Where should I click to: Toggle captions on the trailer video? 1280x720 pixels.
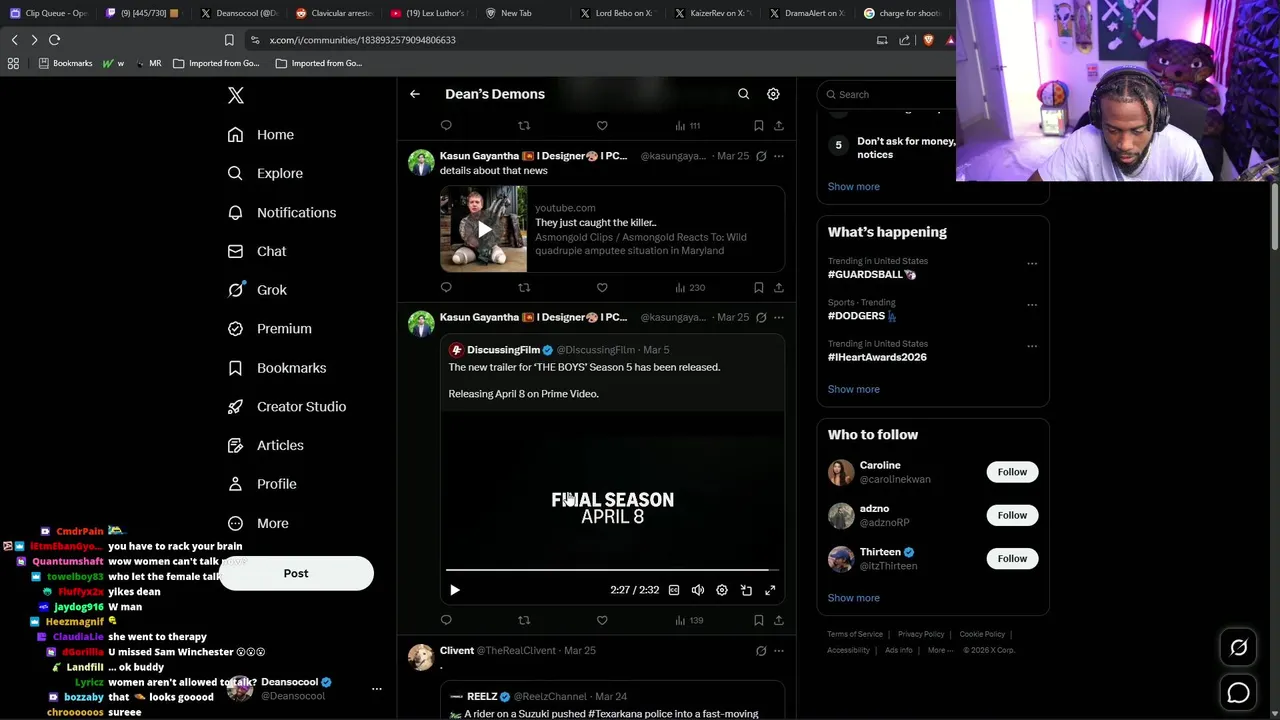pos(674,590)
